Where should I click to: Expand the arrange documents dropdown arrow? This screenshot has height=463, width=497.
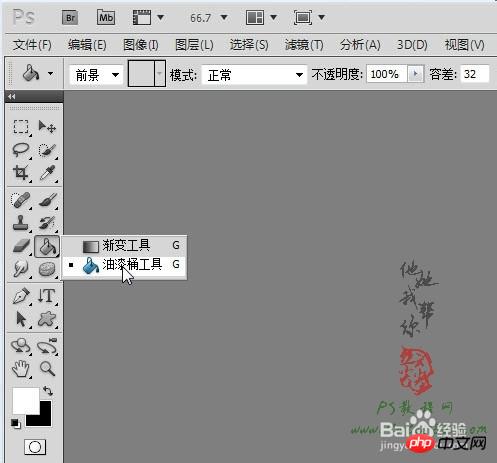(x=273, y=17)
